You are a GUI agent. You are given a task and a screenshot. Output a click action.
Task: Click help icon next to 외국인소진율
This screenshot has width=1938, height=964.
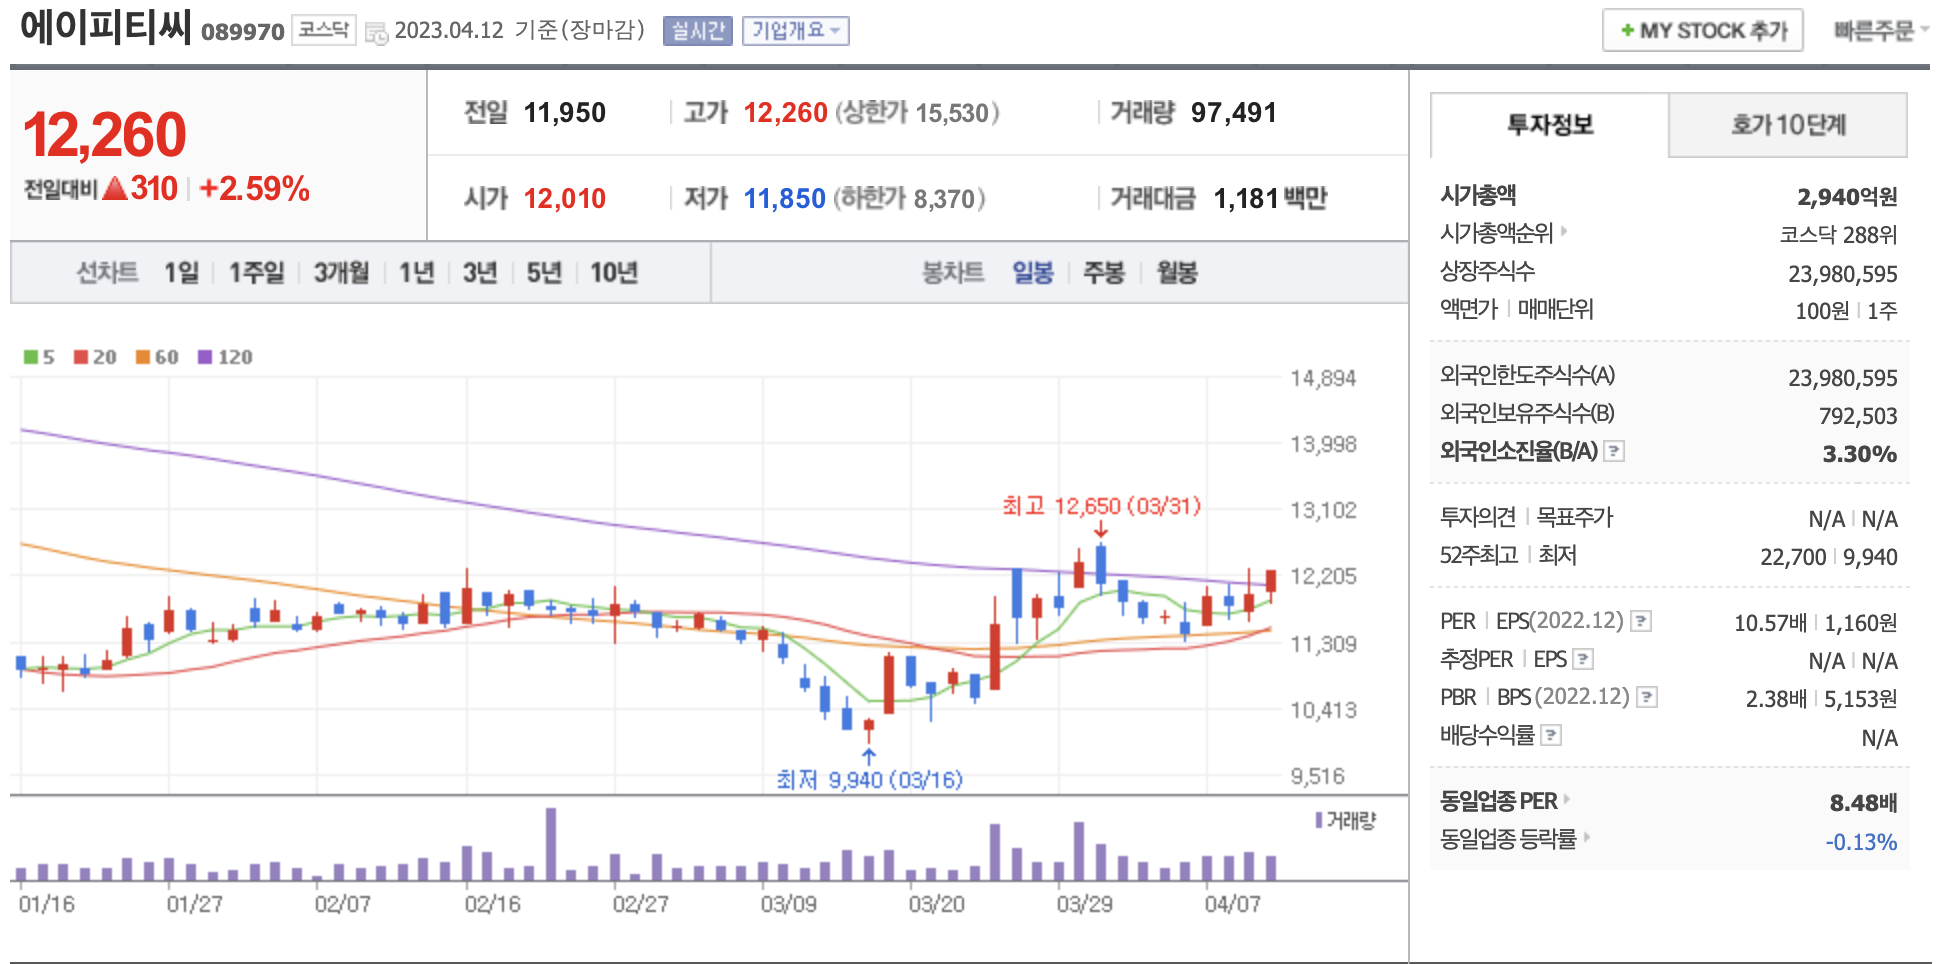[1613, 452]
